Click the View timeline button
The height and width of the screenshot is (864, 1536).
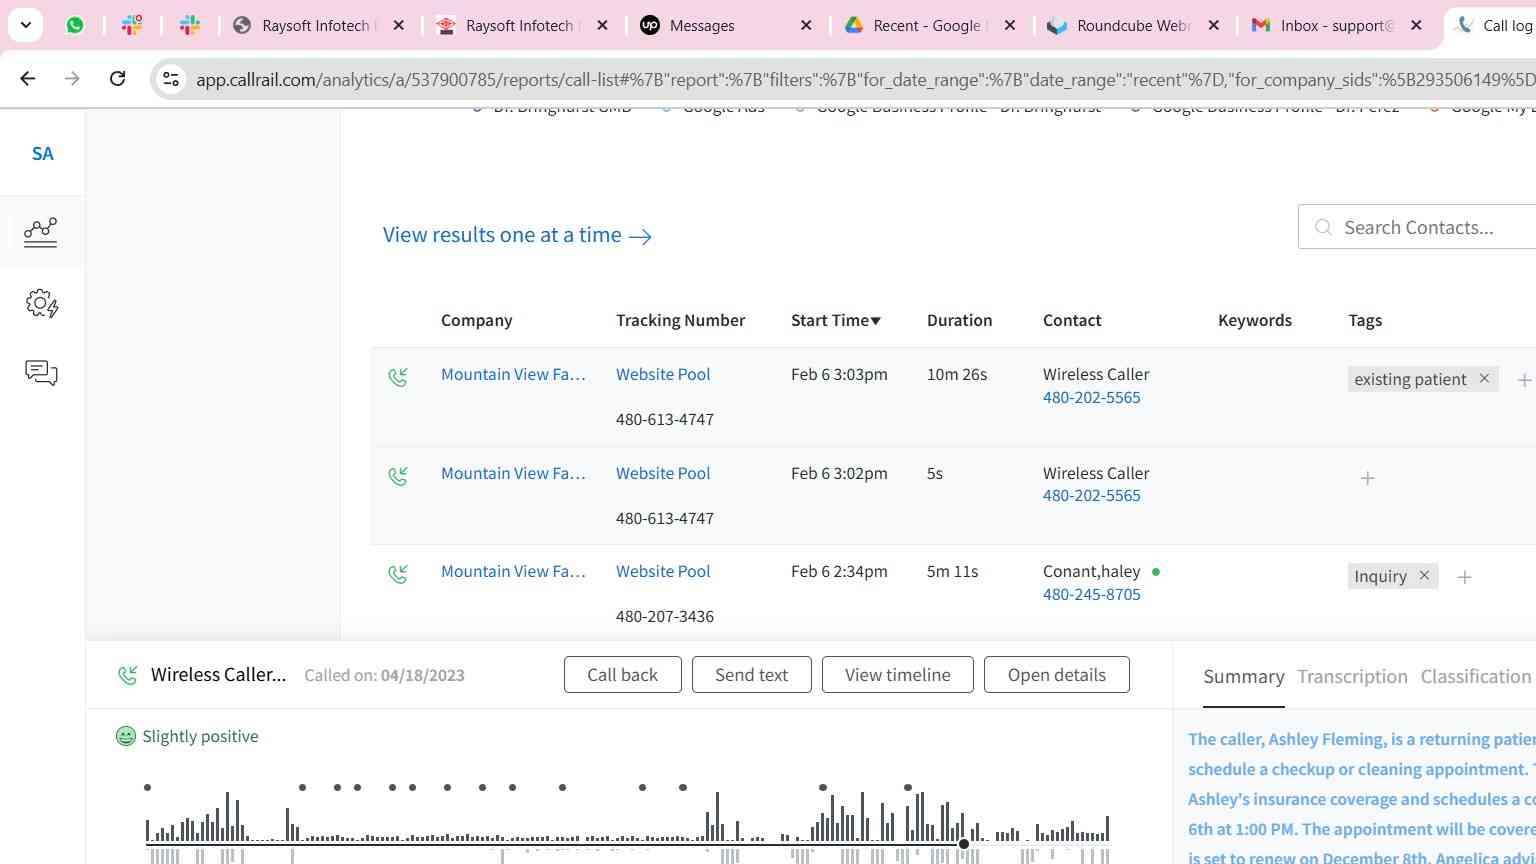click(897, 675)
